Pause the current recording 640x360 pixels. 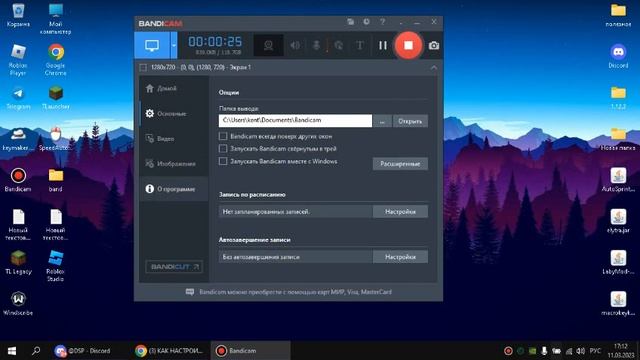coord(382,45)
